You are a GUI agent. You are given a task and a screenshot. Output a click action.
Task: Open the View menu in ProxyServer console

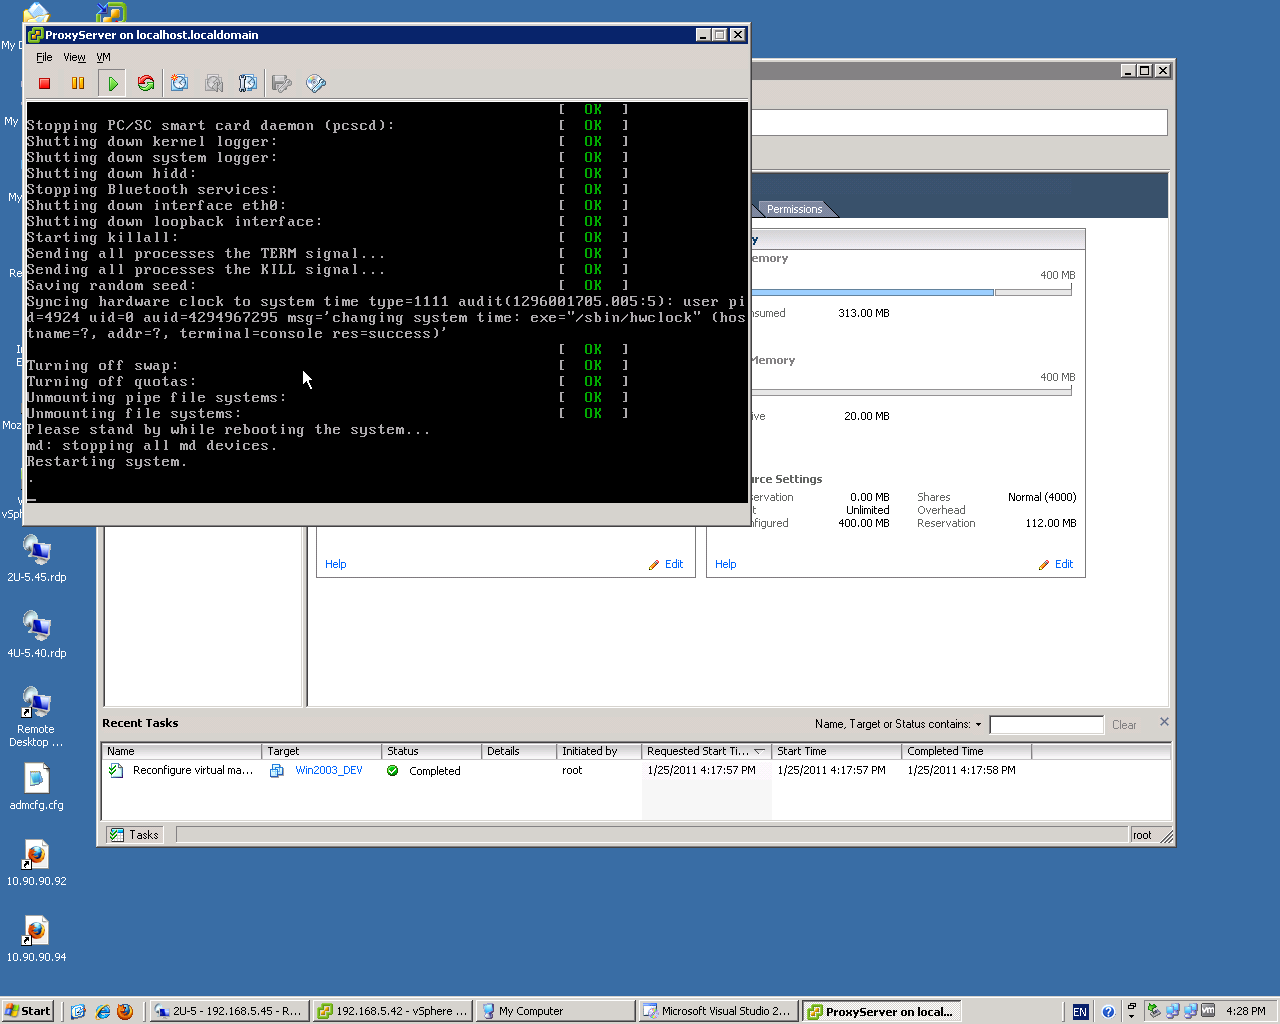click(x=74, y=57)
